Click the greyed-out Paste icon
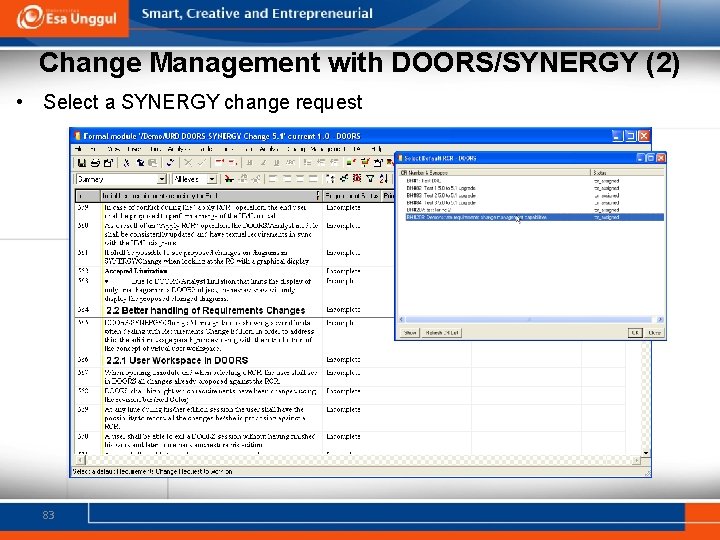 coord(152,163)
